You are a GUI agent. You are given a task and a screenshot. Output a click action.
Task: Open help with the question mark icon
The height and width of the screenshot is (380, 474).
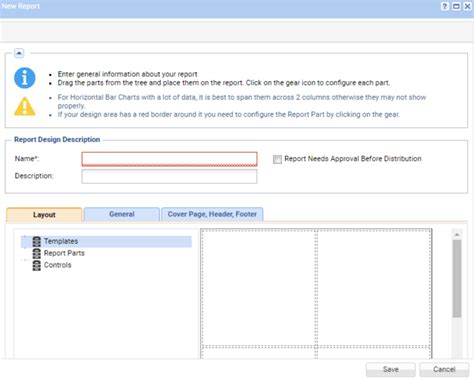[445, 6]
